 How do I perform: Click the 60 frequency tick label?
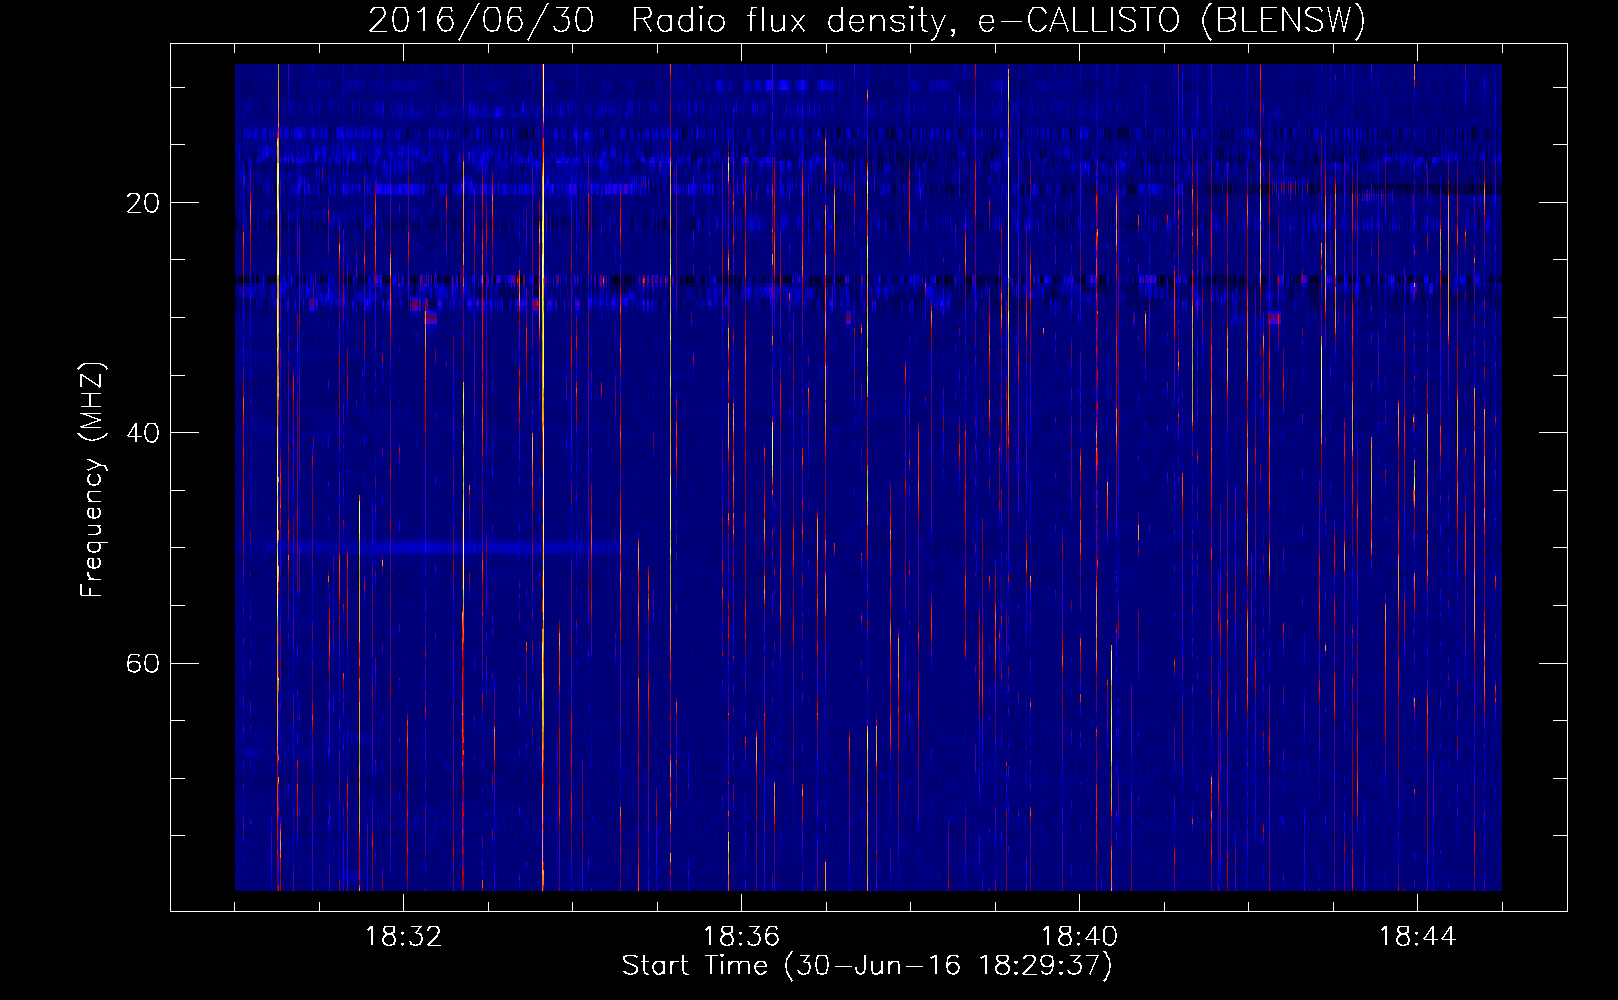[143, 663]
